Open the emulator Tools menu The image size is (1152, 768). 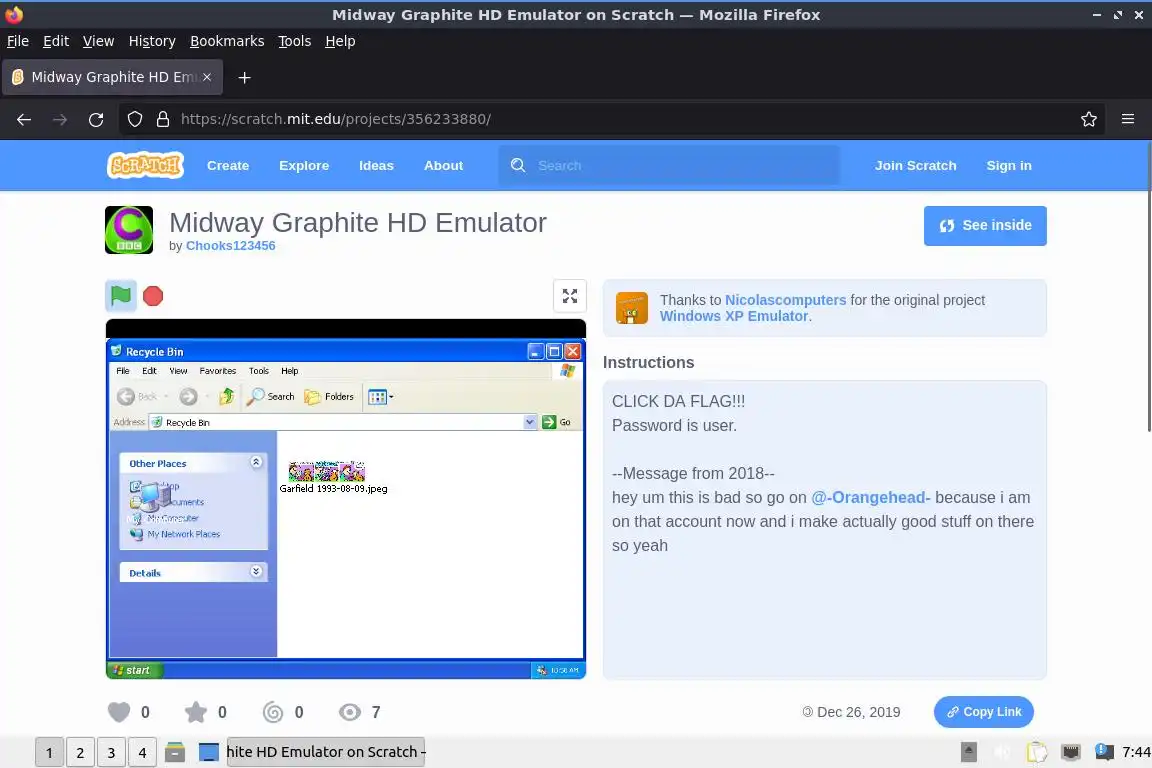point(259,371)
